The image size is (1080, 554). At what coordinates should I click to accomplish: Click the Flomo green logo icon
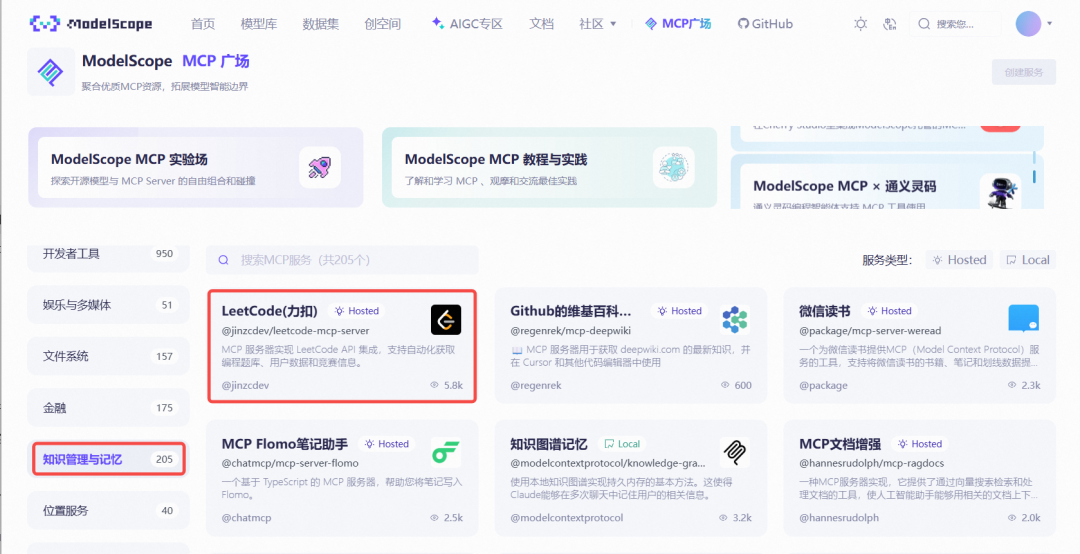tap(446, 453)
